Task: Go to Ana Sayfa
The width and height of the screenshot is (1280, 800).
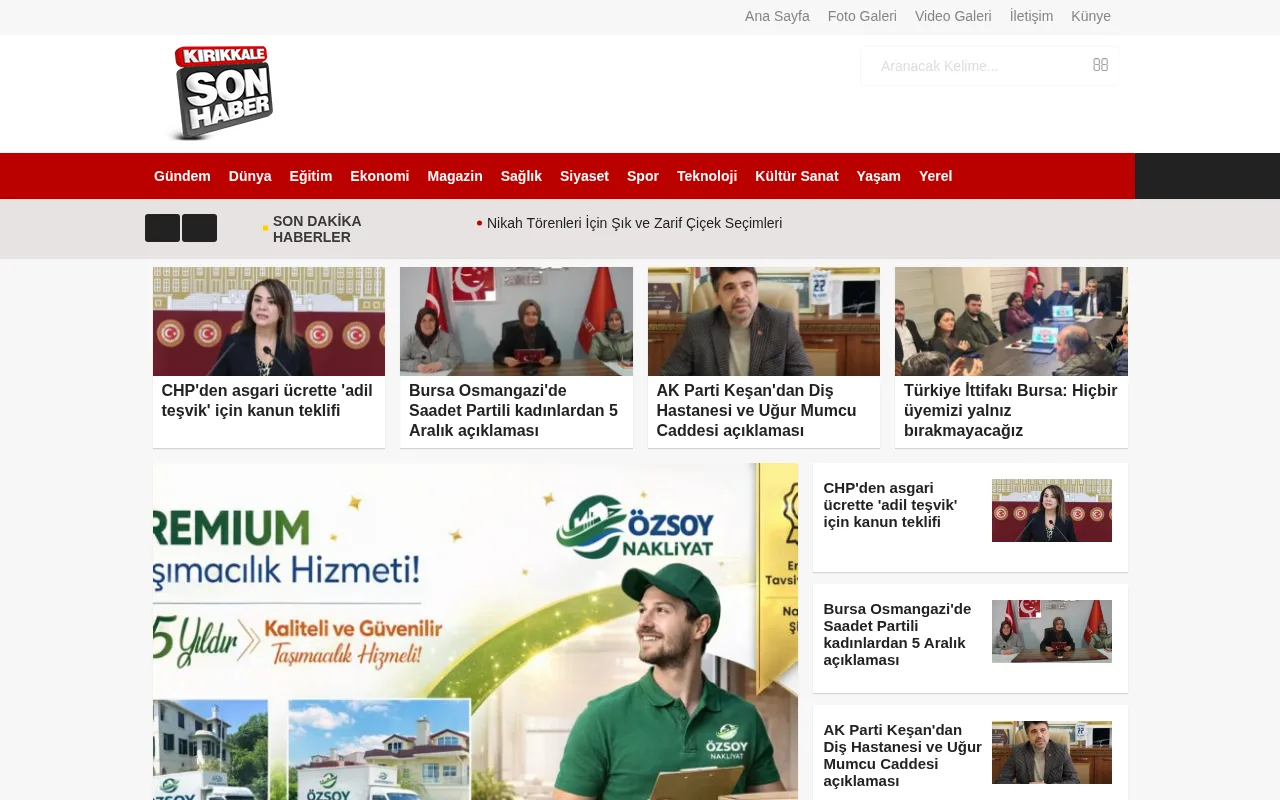Action: tap(777, 16)
